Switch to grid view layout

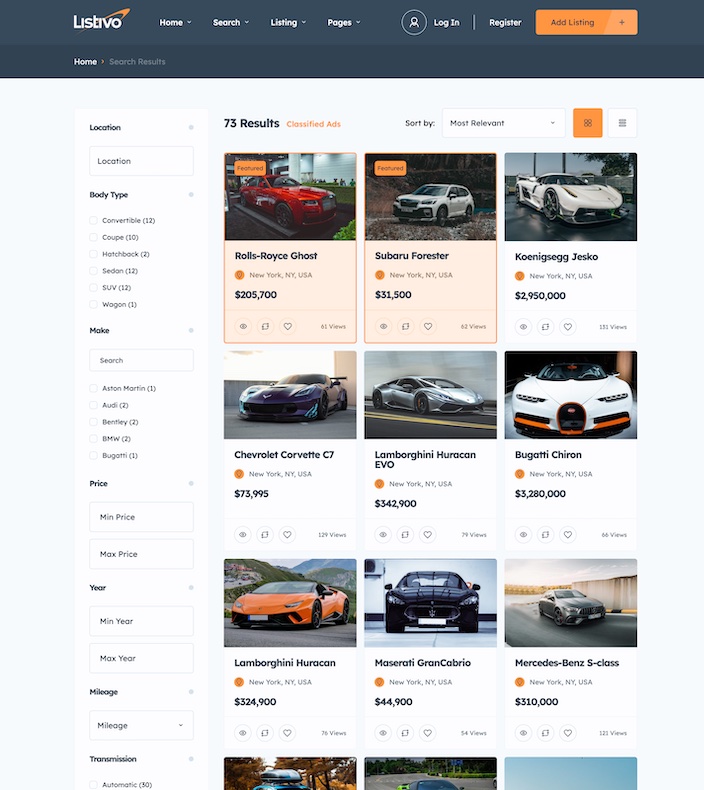588,123
